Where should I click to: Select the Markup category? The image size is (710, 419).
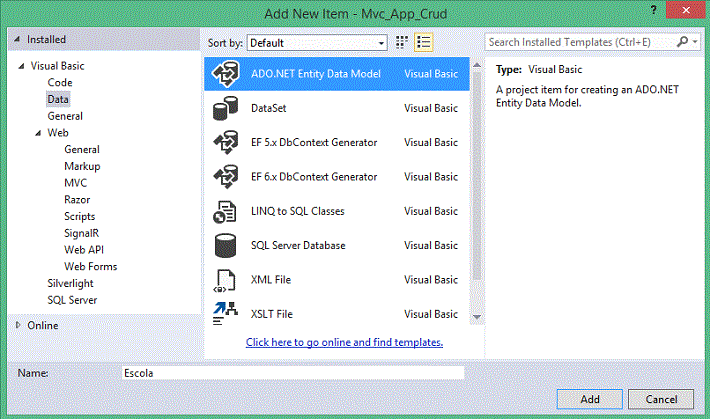pos(82,166)
